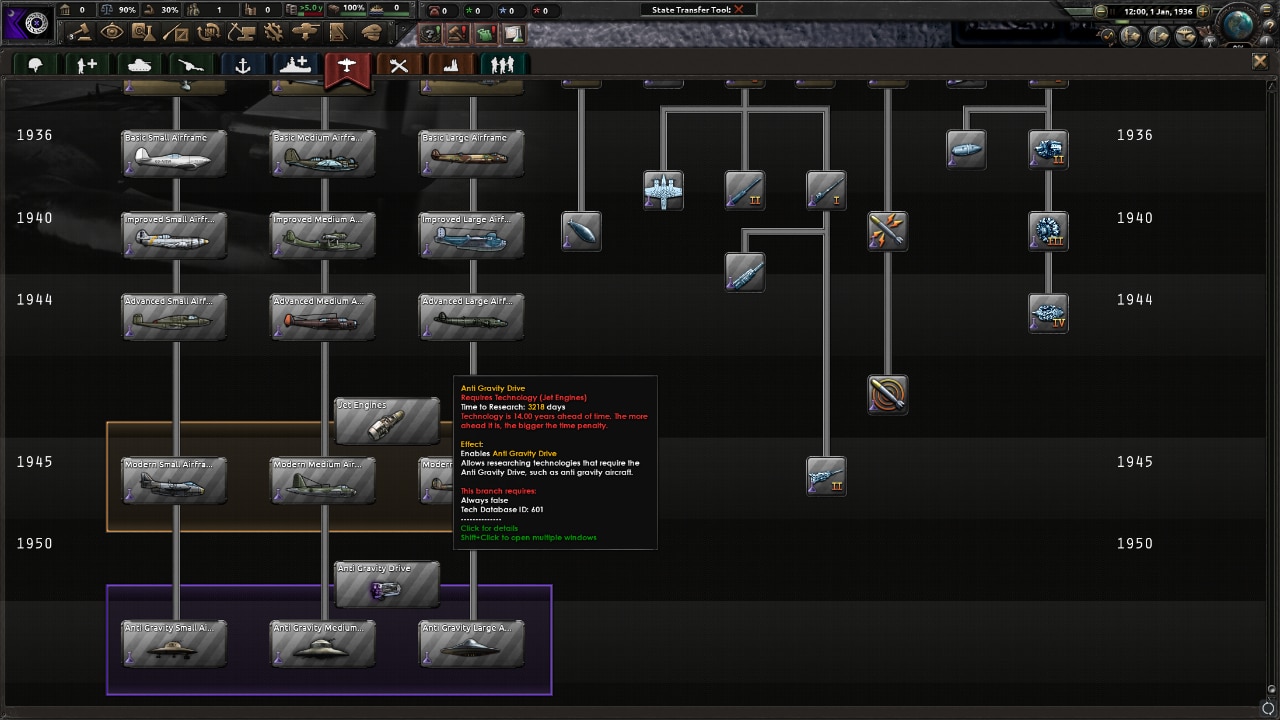
Task: Switch to the Support Companies research tab
Action: 87,65
